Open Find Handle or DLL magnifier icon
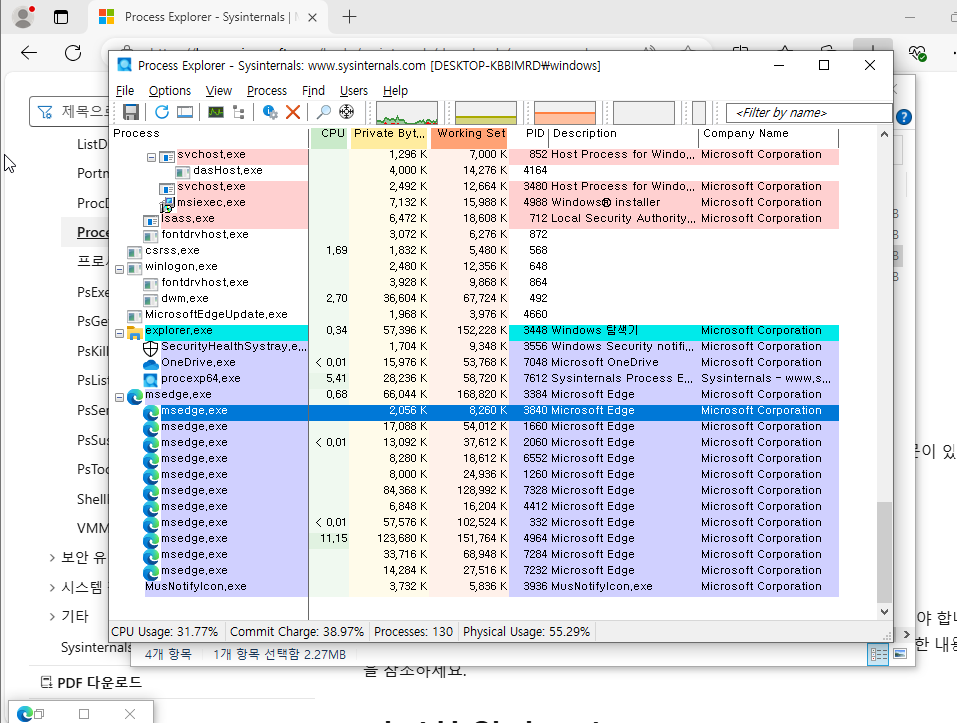 [323, 112]
